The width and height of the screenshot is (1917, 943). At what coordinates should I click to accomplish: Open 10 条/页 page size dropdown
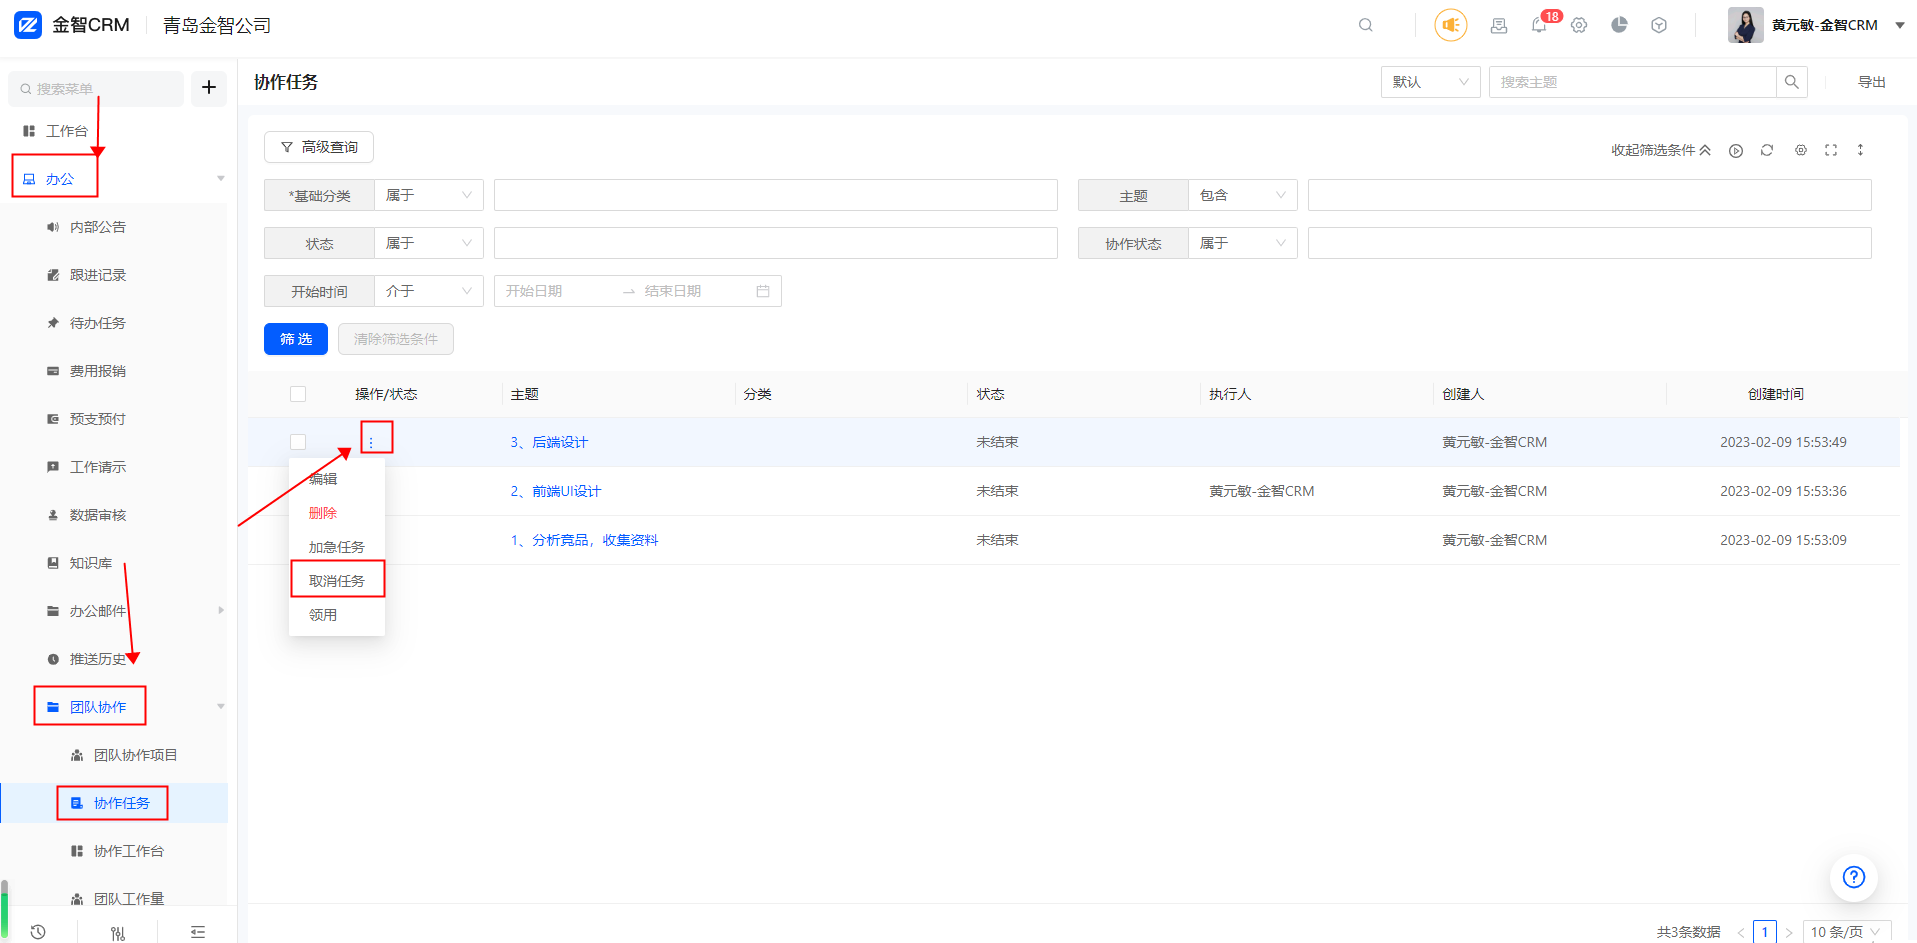pos(1847,932)
